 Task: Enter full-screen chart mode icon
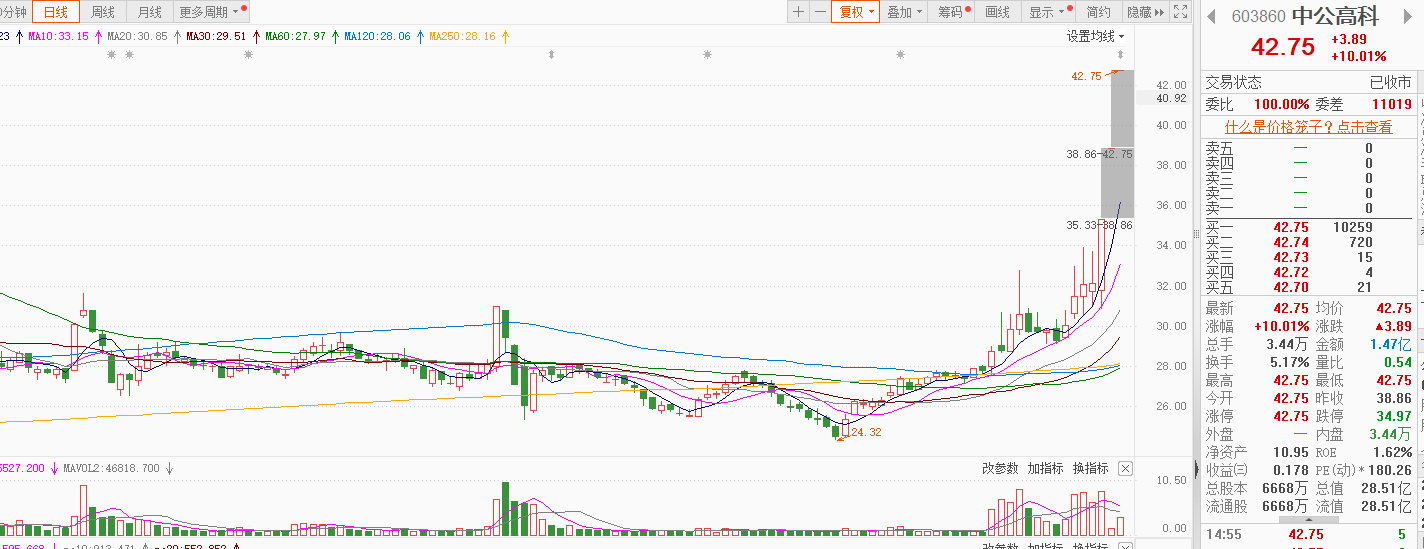[x=1180, y=12]
